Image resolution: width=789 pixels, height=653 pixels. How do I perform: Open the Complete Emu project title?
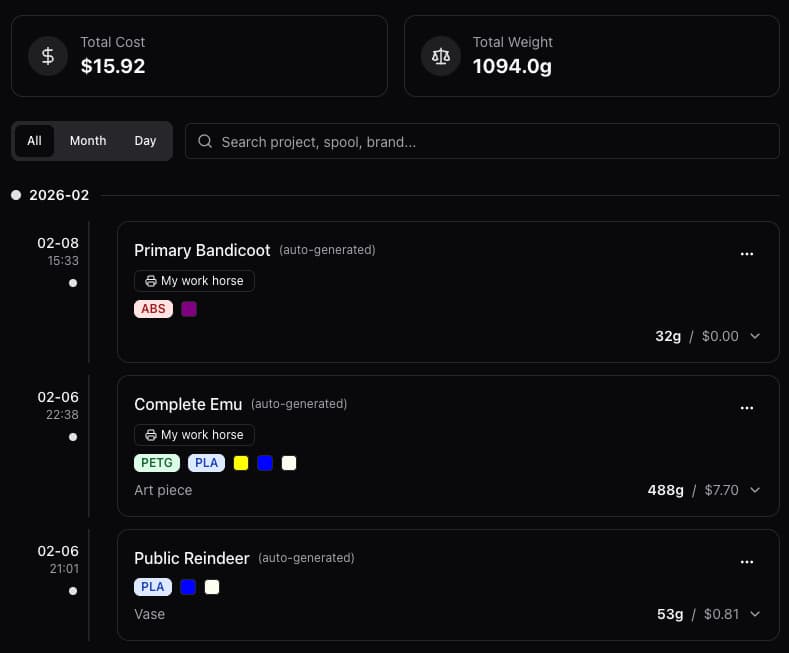pos(188,404)
